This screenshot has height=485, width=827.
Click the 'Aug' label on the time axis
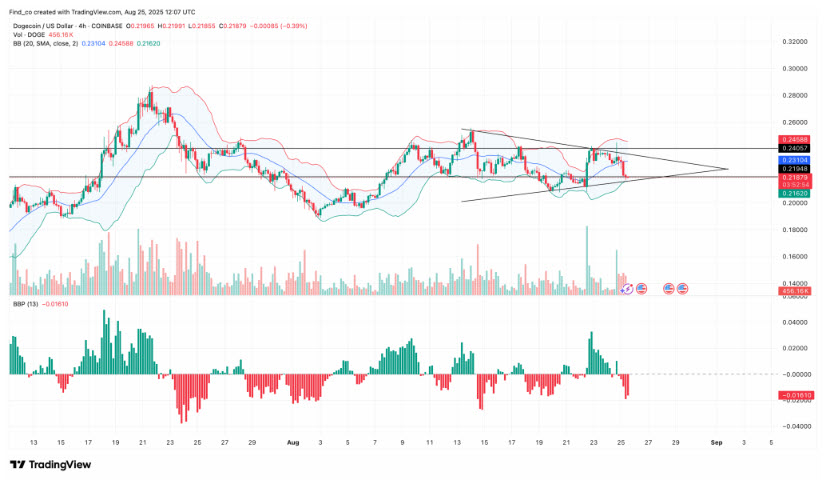point(293,443)
